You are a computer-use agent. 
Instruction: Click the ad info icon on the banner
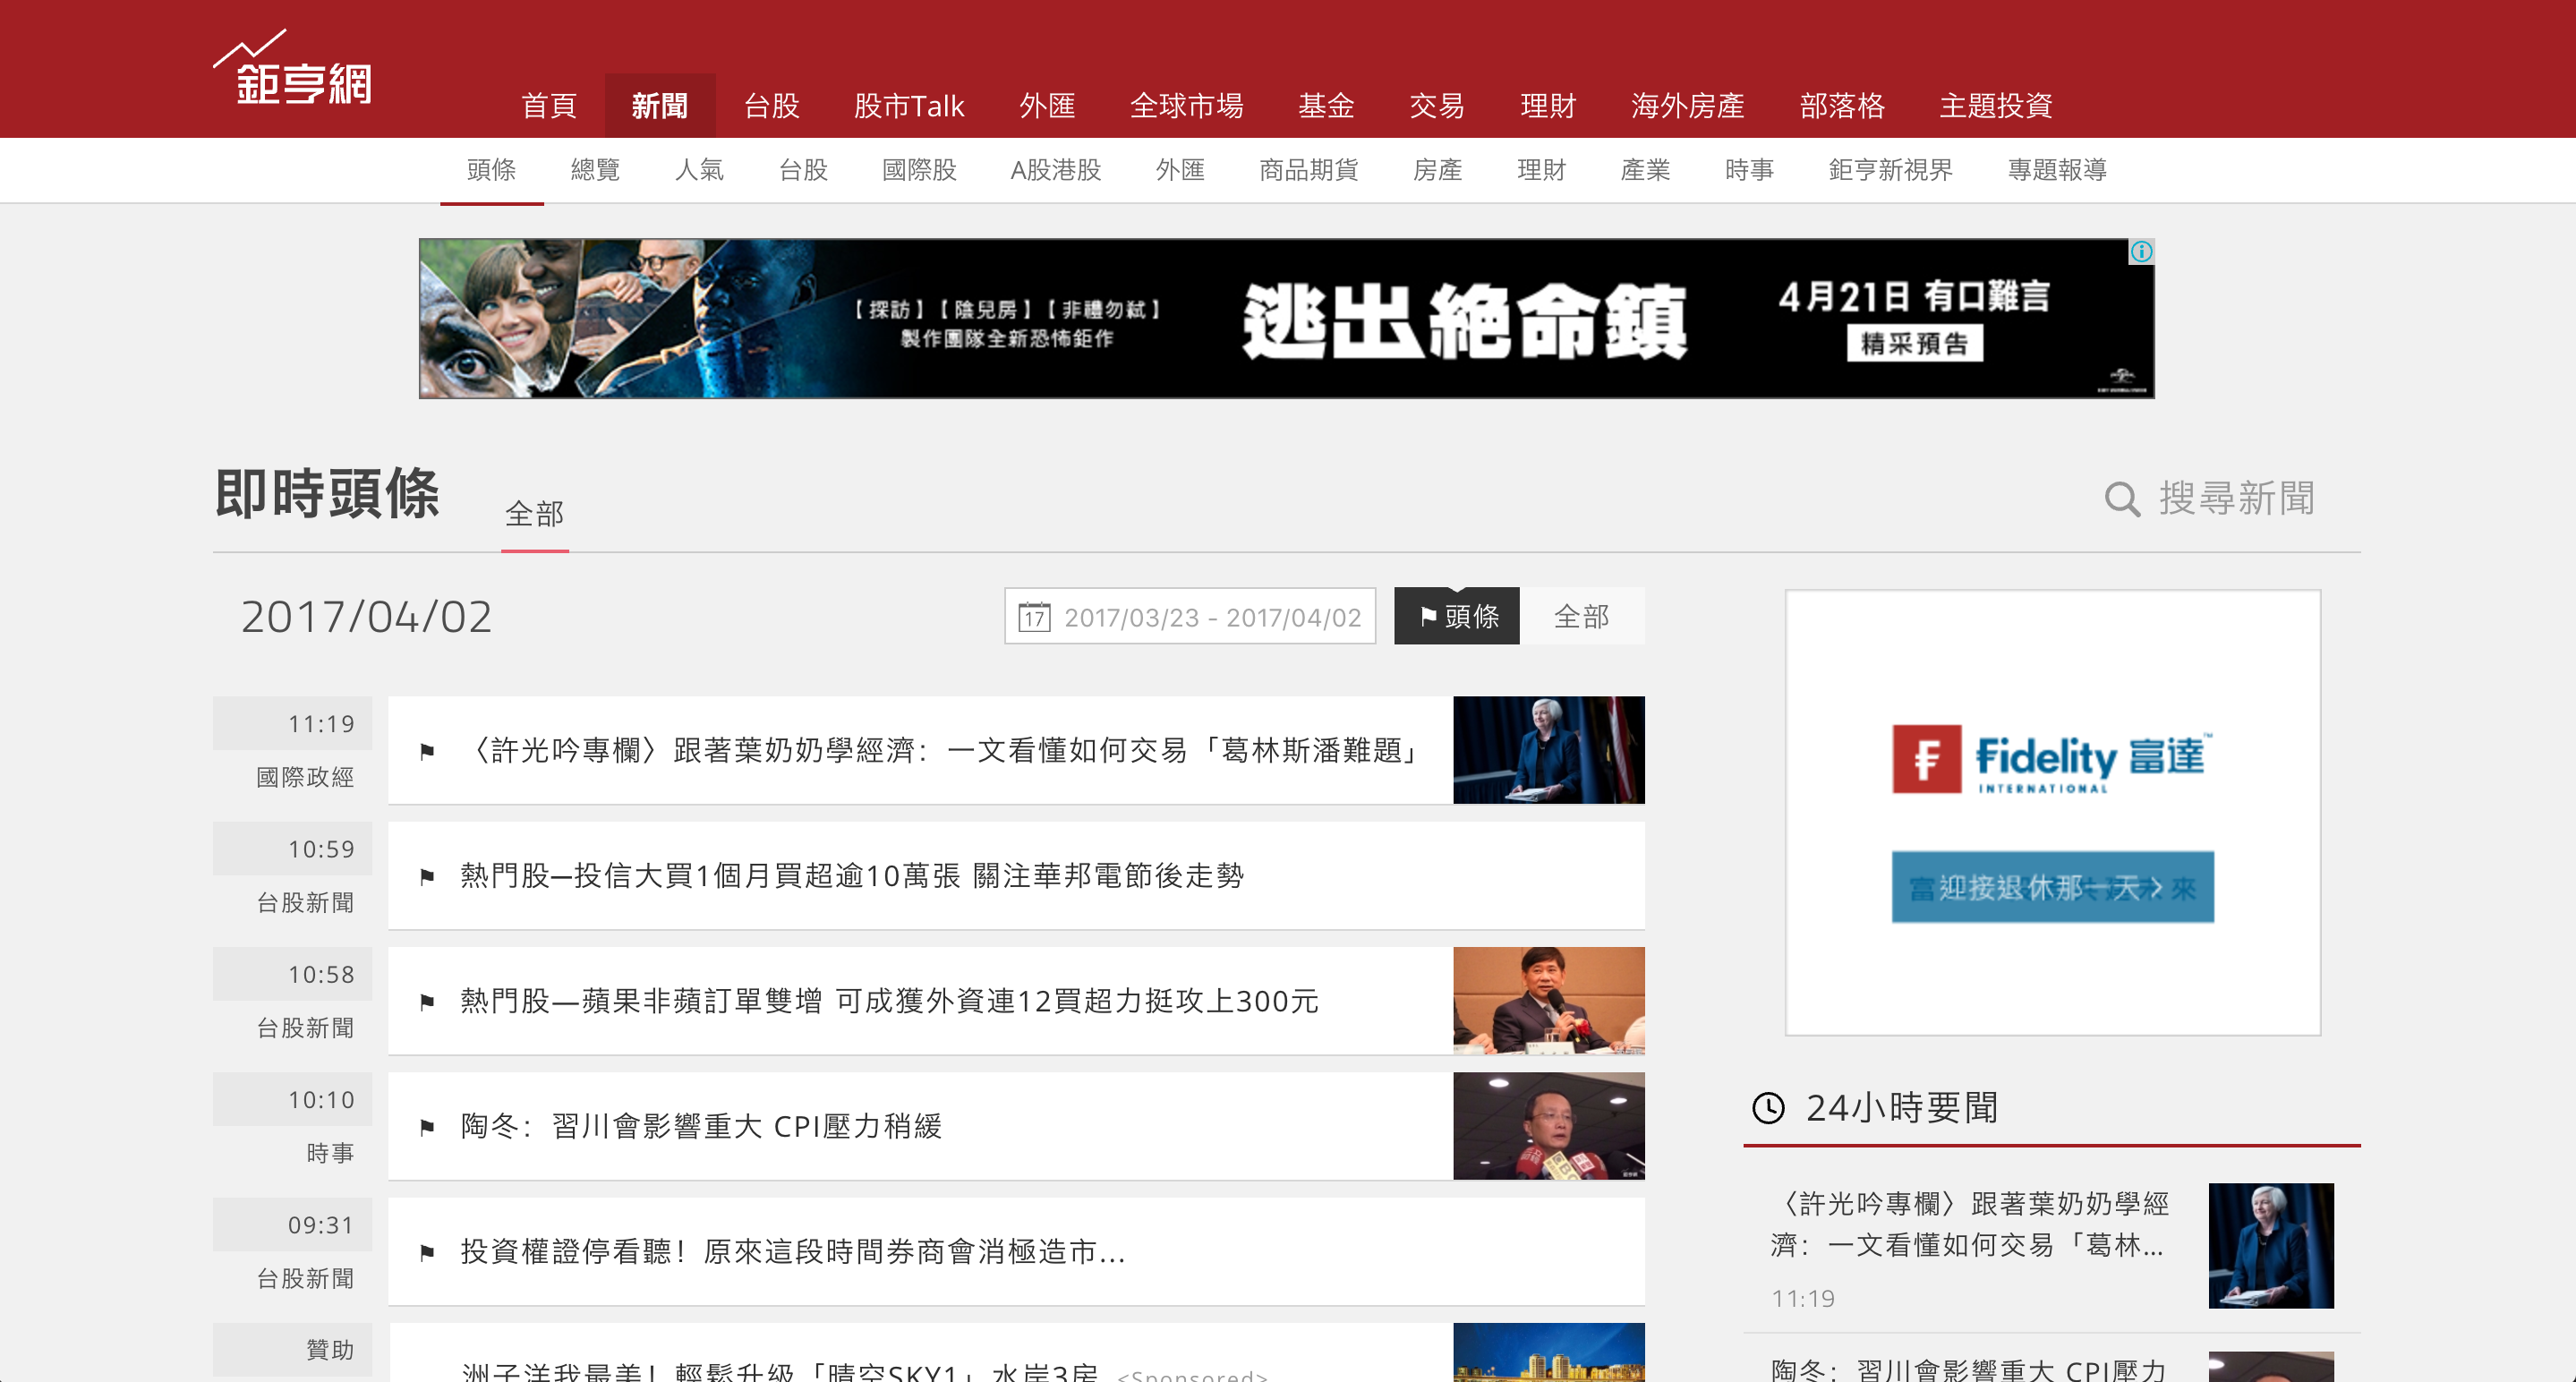(x=2141, y=251)
